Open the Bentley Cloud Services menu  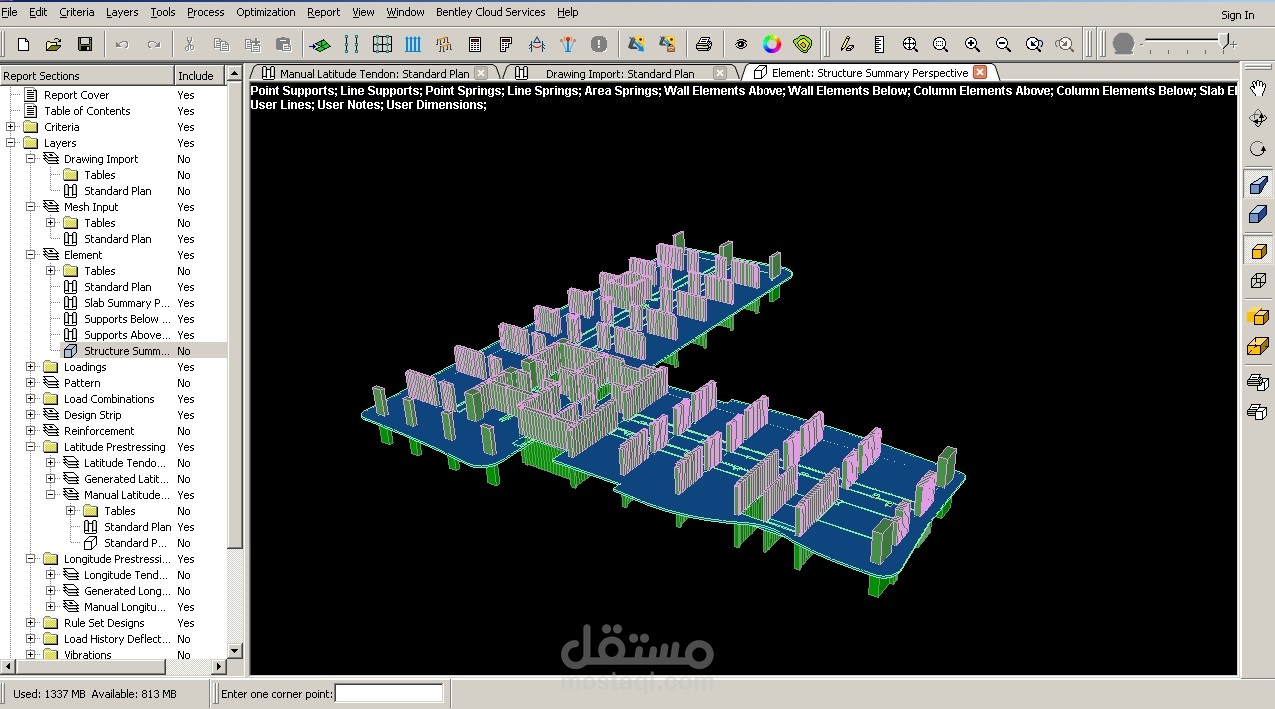pyautogui.click(x=491, y=12)
